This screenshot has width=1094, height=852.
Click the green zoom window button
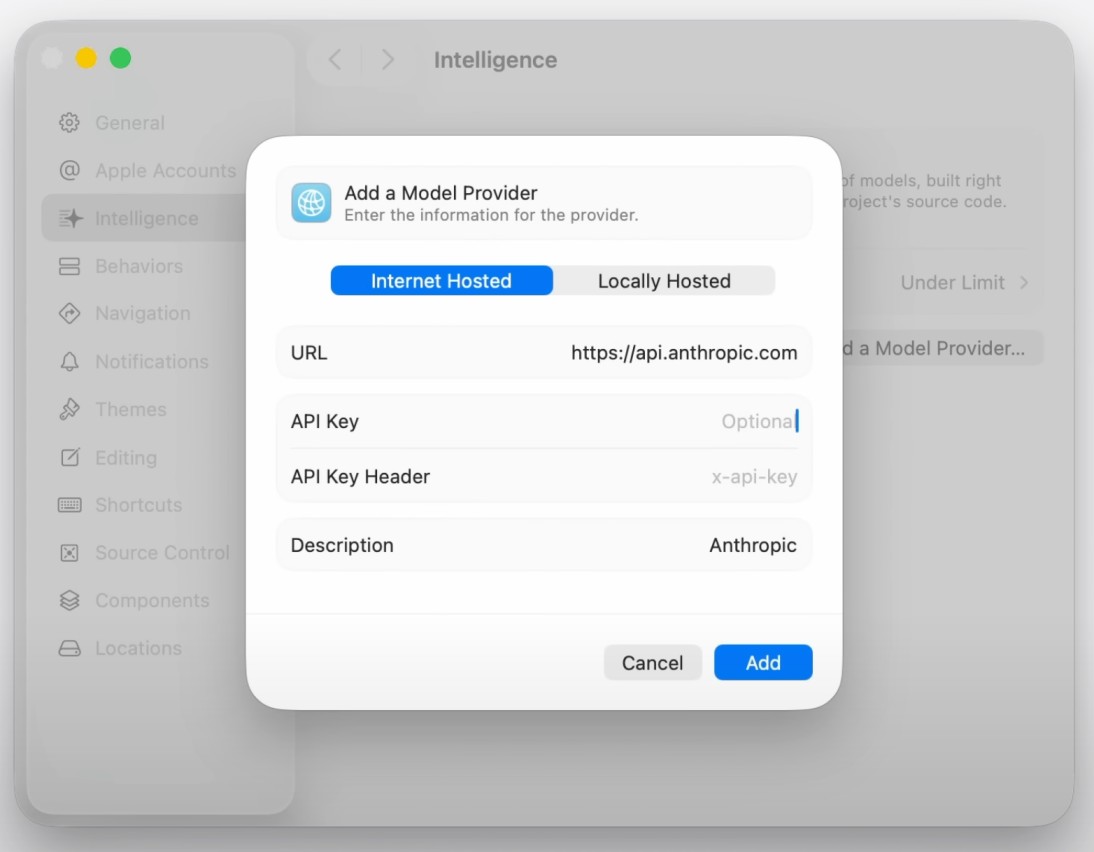(x=120, y=58)
